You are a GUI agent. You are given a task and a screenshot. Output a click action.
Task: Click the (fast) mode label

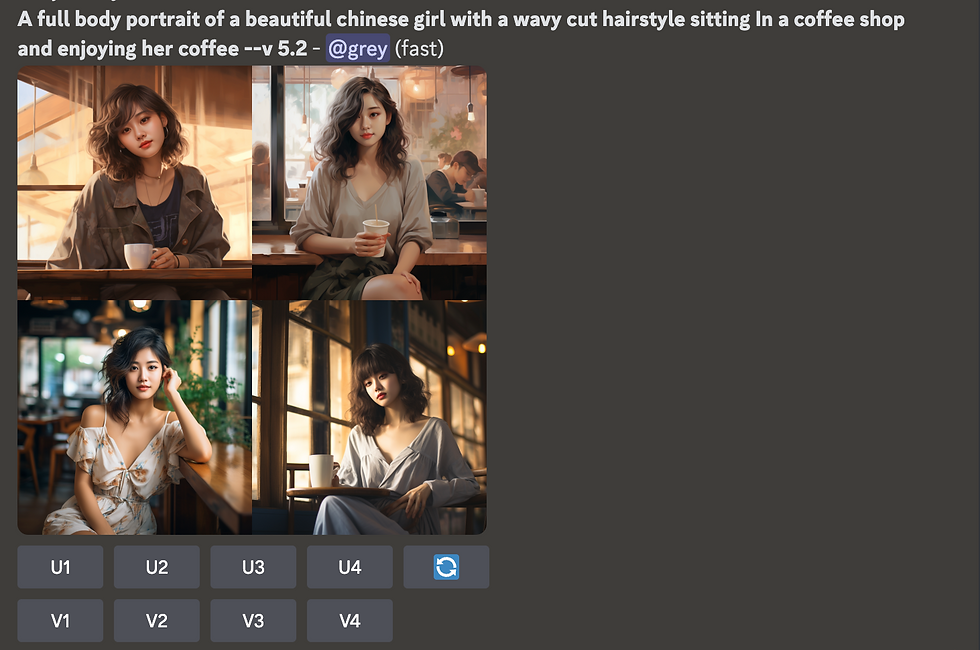point(419,48)
